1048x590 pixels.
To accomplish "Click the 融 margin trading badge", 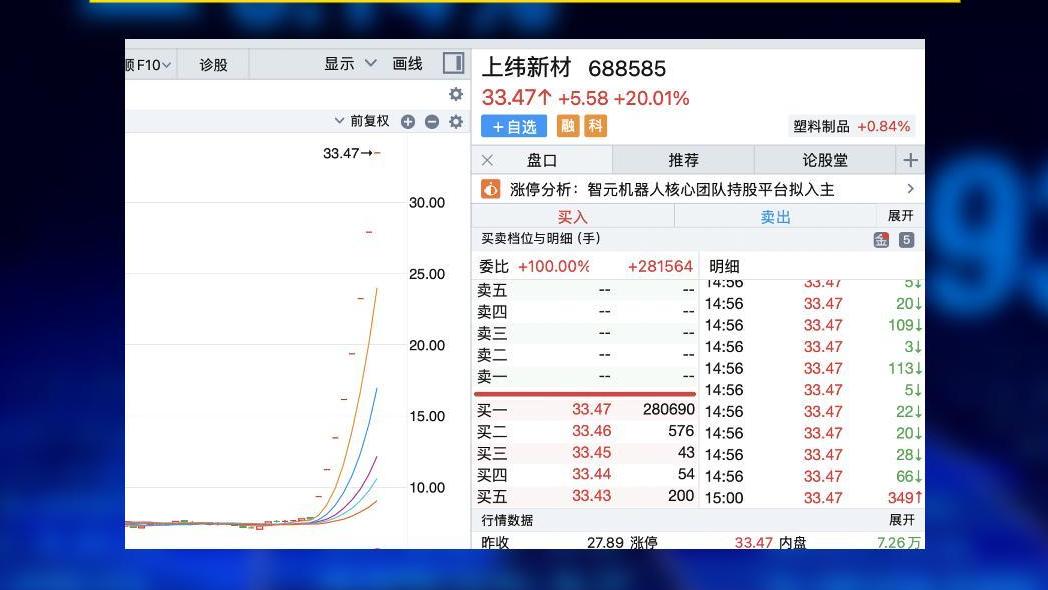I will click(567, 126).
